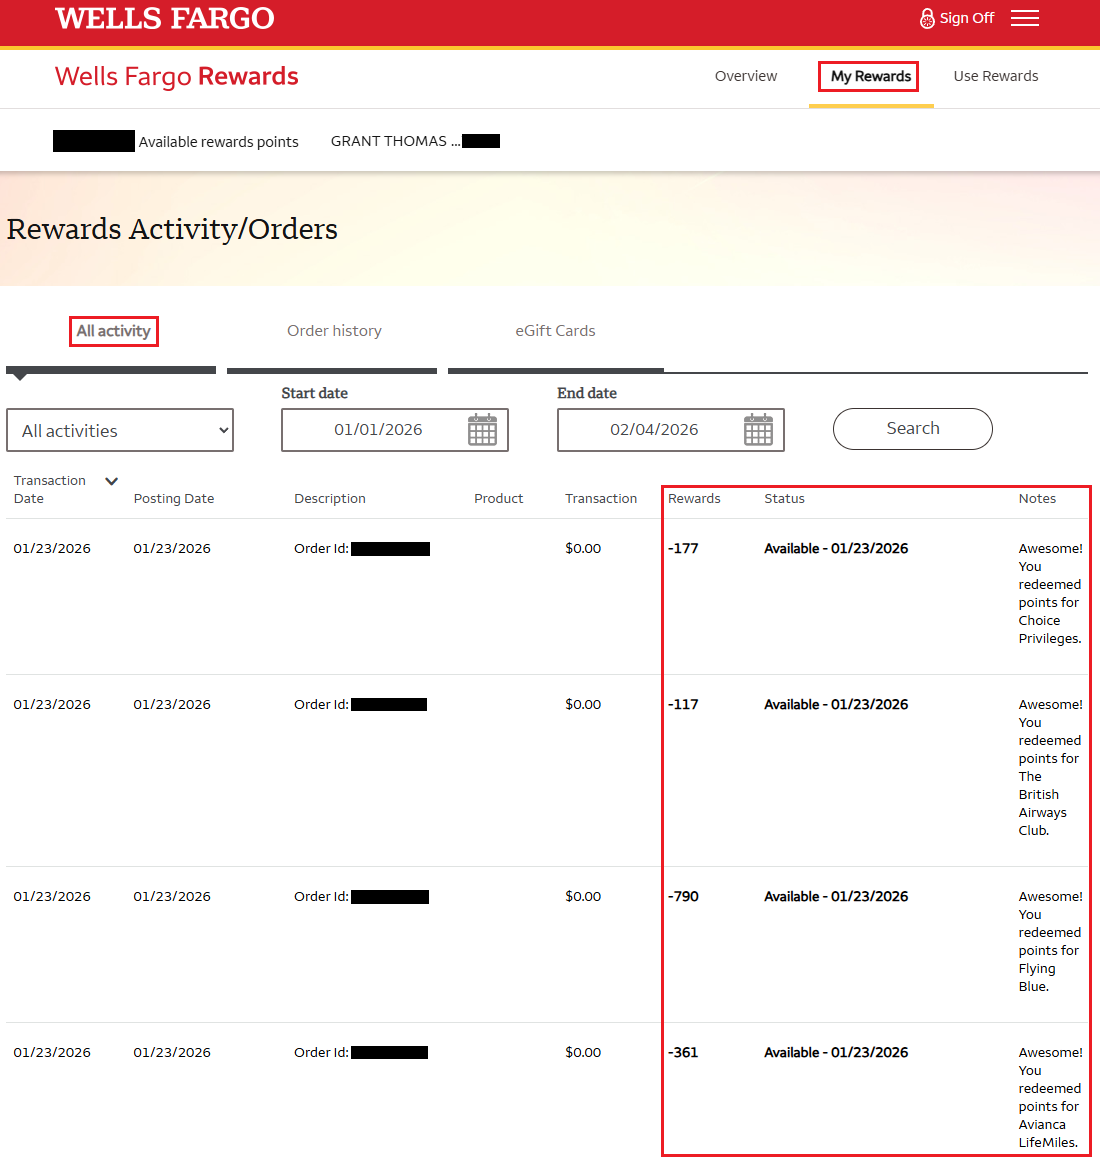Expand the All activities dropdown
The image size is (1100, 1164).
click(x=120, y=431)
